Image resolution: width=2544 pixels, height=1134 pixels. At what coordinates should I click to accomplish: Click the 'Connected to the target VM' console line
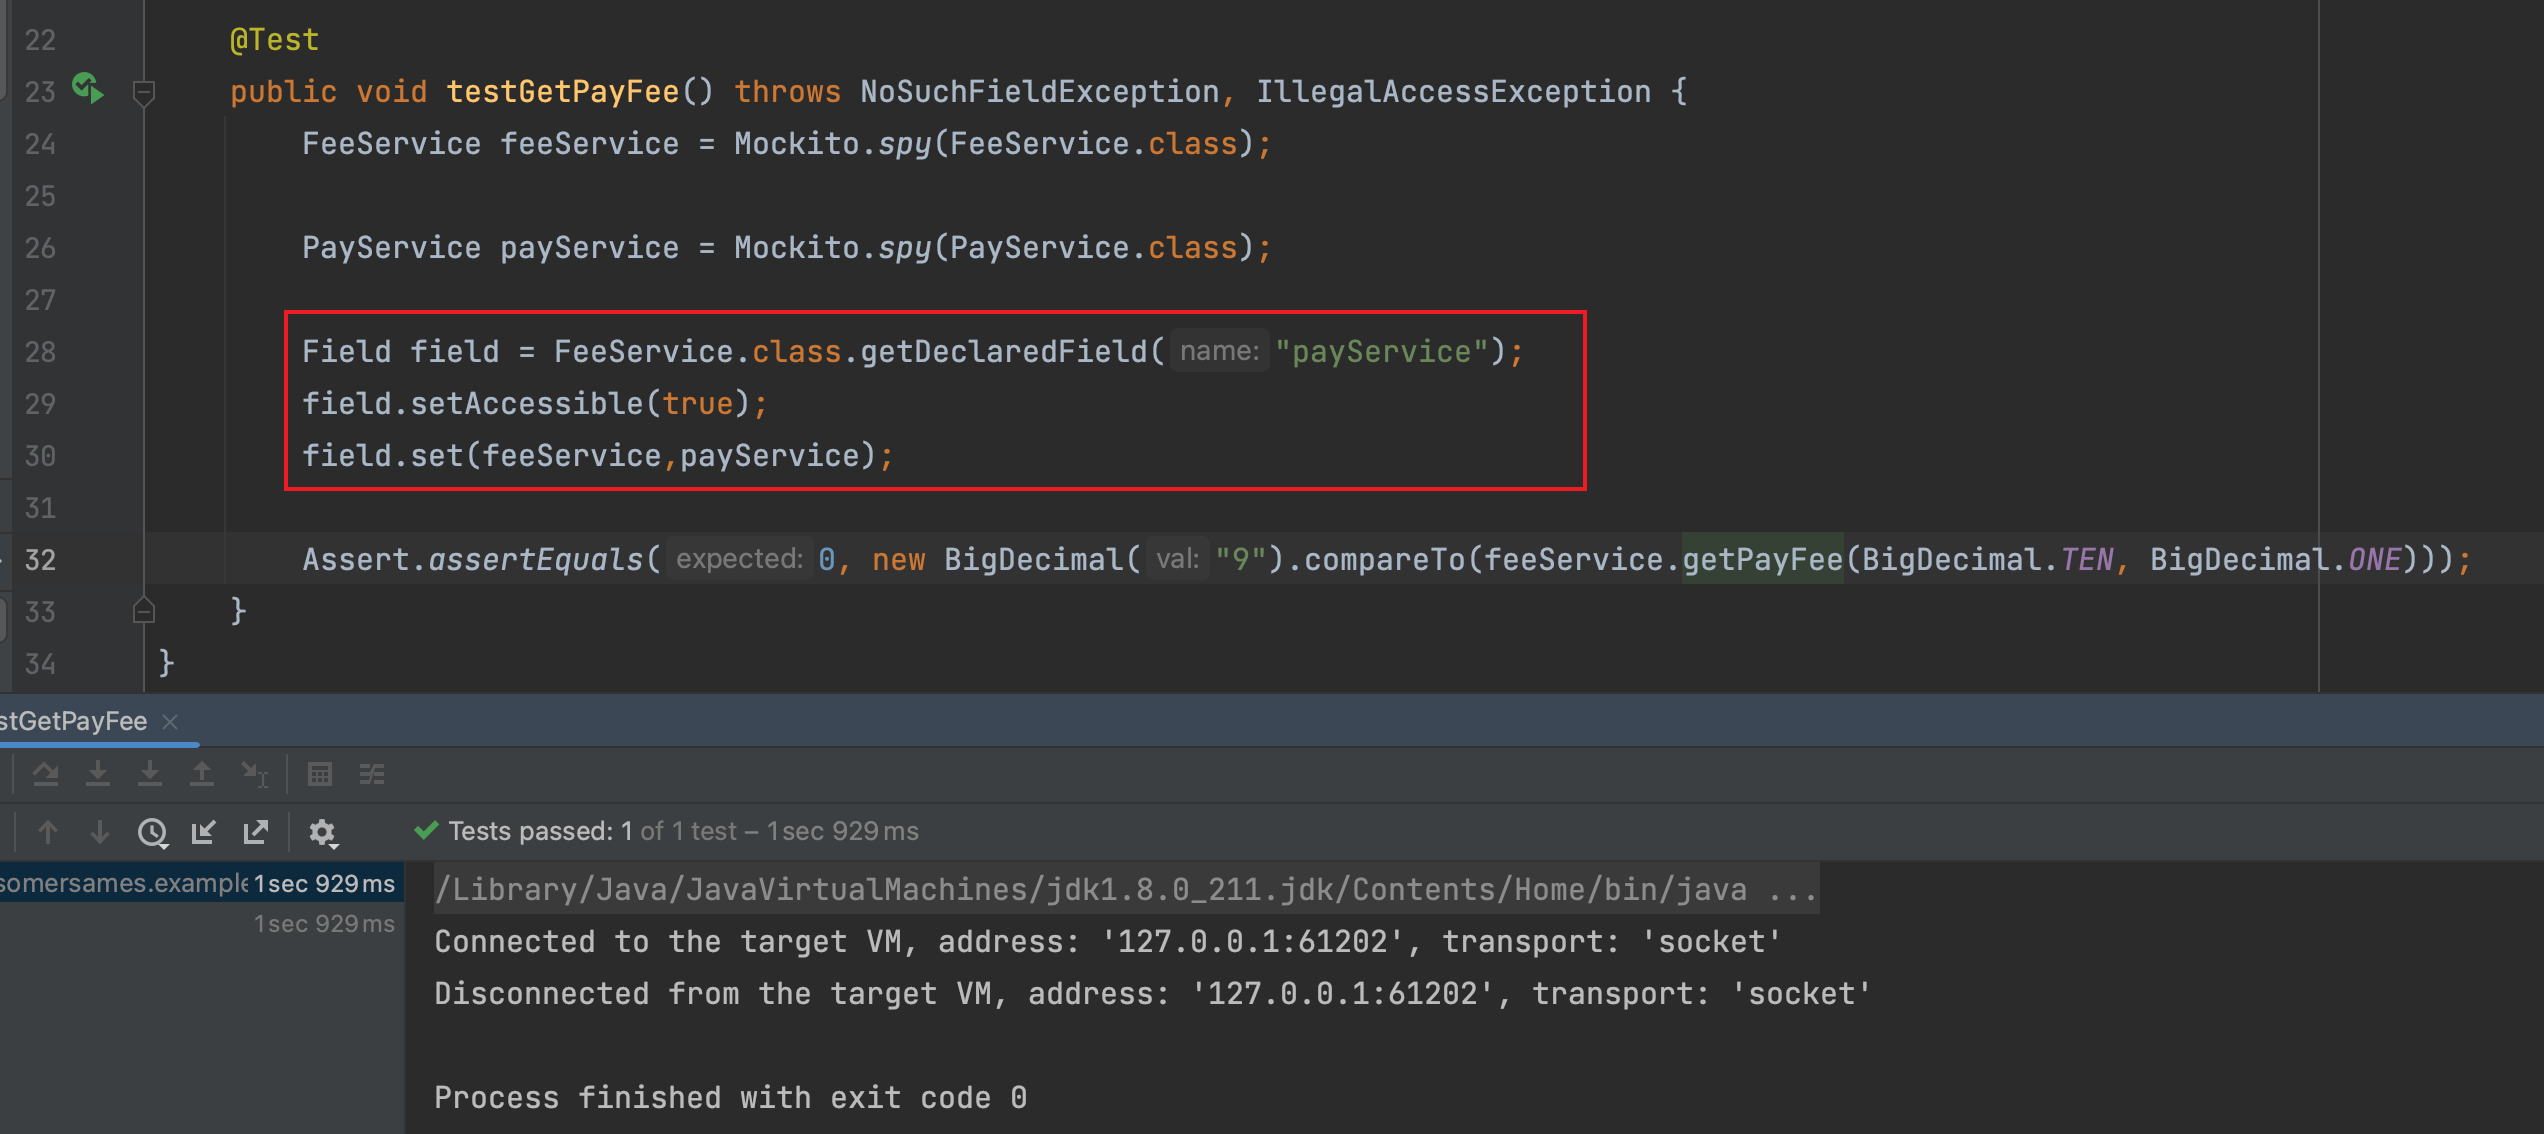point(1108,941)
